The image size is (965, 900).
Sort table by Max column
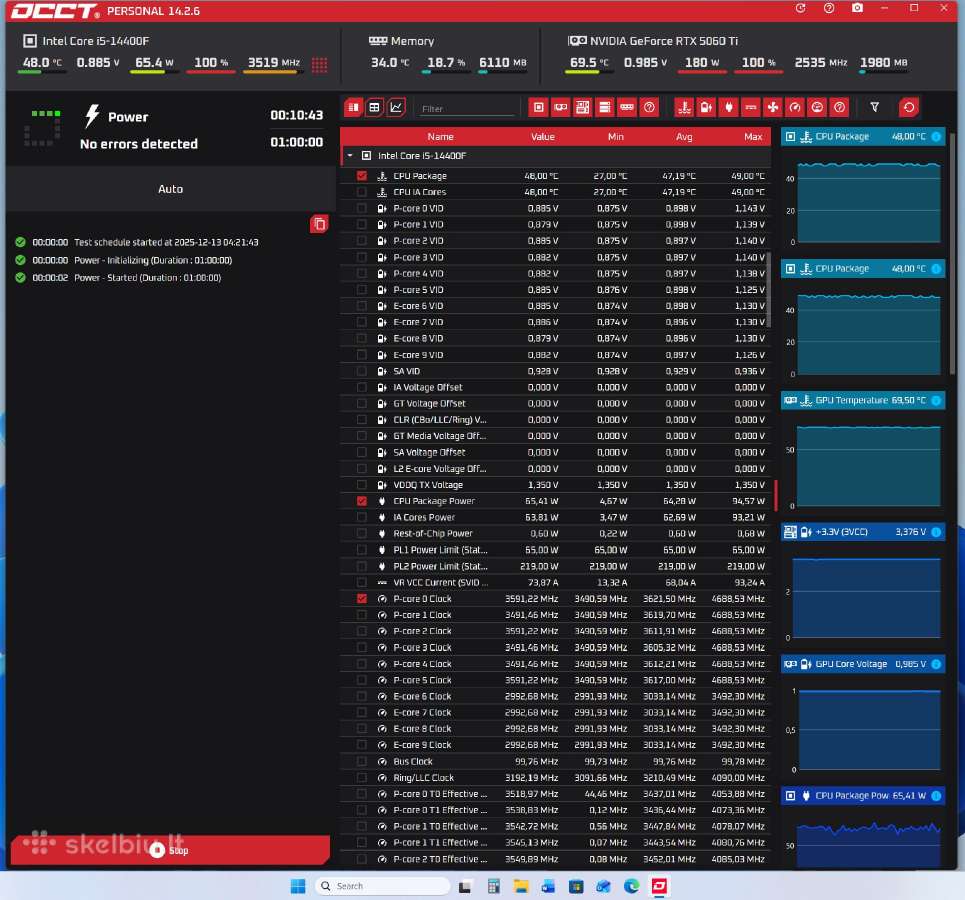tap(753, 137)
